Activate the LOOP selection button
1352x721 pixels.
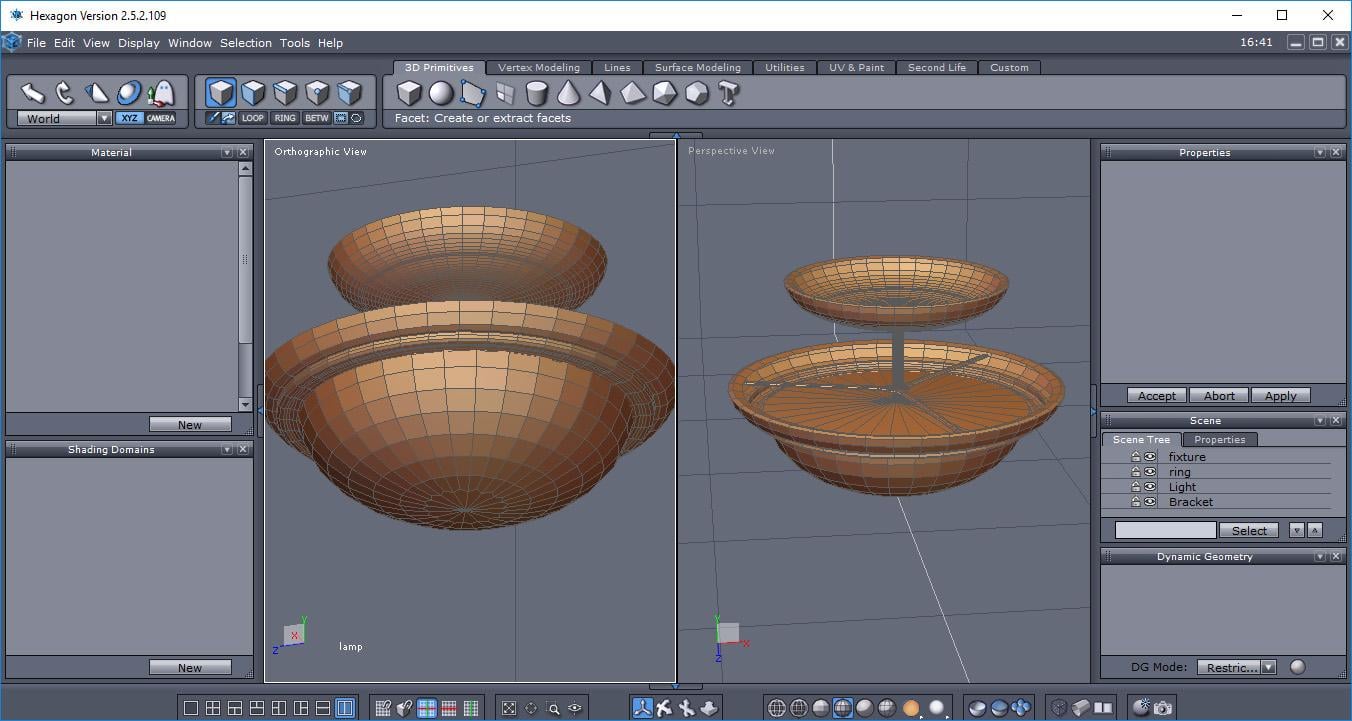[x=253, y=118]
